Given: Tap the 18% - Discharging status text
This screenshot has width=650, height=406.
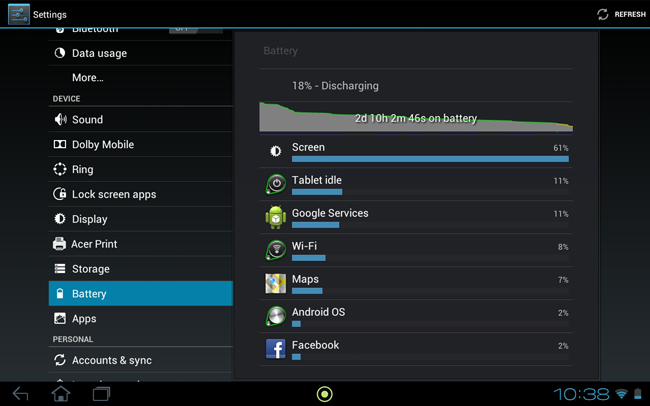Looking at the screenshot, I should (x=335, y=86).
